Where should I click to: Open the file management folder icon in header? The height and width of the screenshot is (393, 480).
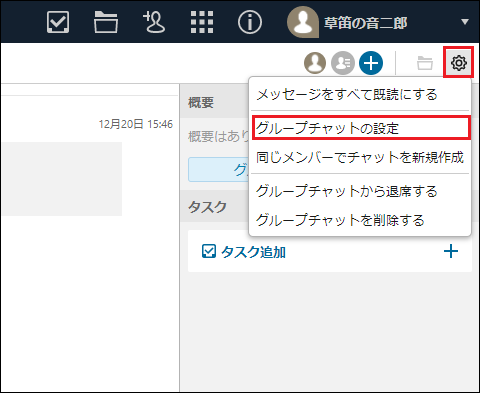coord(106,22)
